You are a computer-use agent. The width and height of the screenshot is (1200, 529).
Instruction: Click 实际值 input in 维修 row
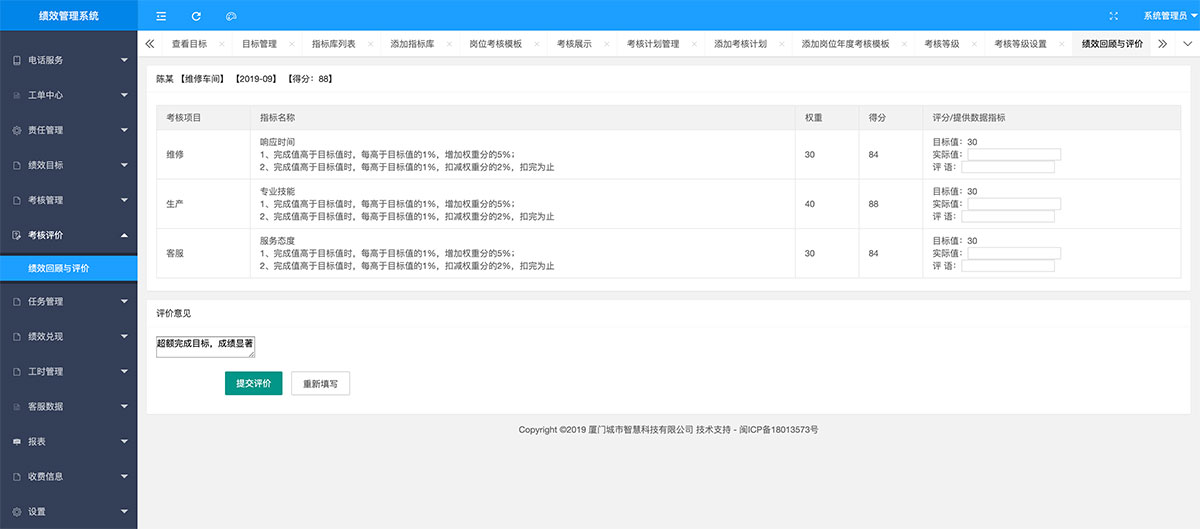tap(1014, 154)
